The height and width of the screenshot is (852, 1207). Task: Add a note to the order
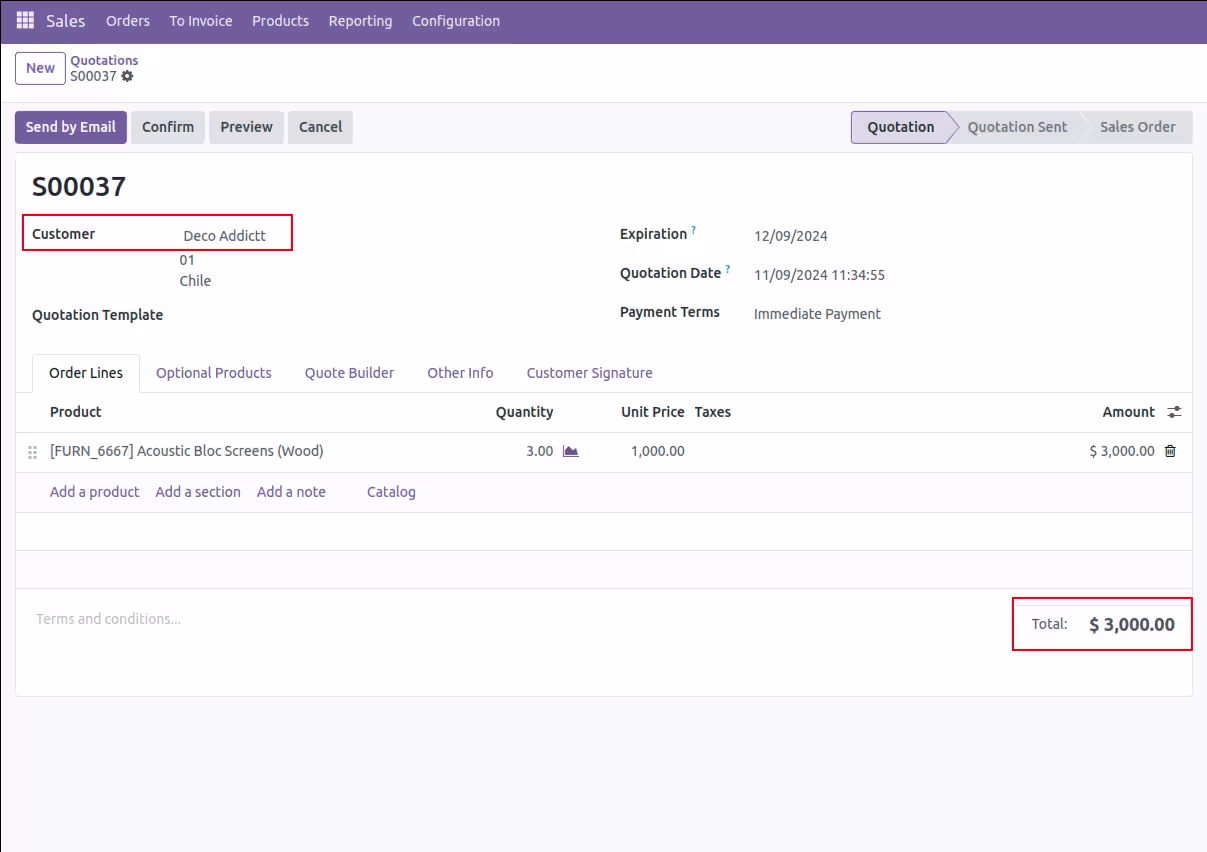point(291,492)
